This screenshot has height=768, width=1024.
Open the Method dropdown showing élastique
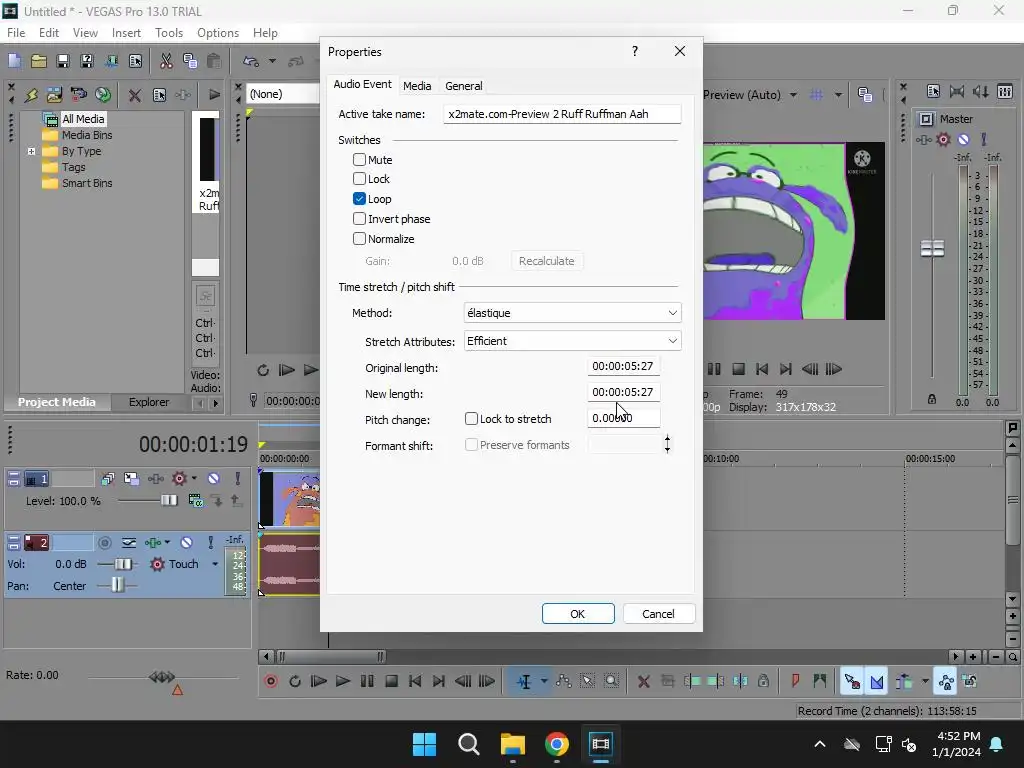[x=572, y=313]
